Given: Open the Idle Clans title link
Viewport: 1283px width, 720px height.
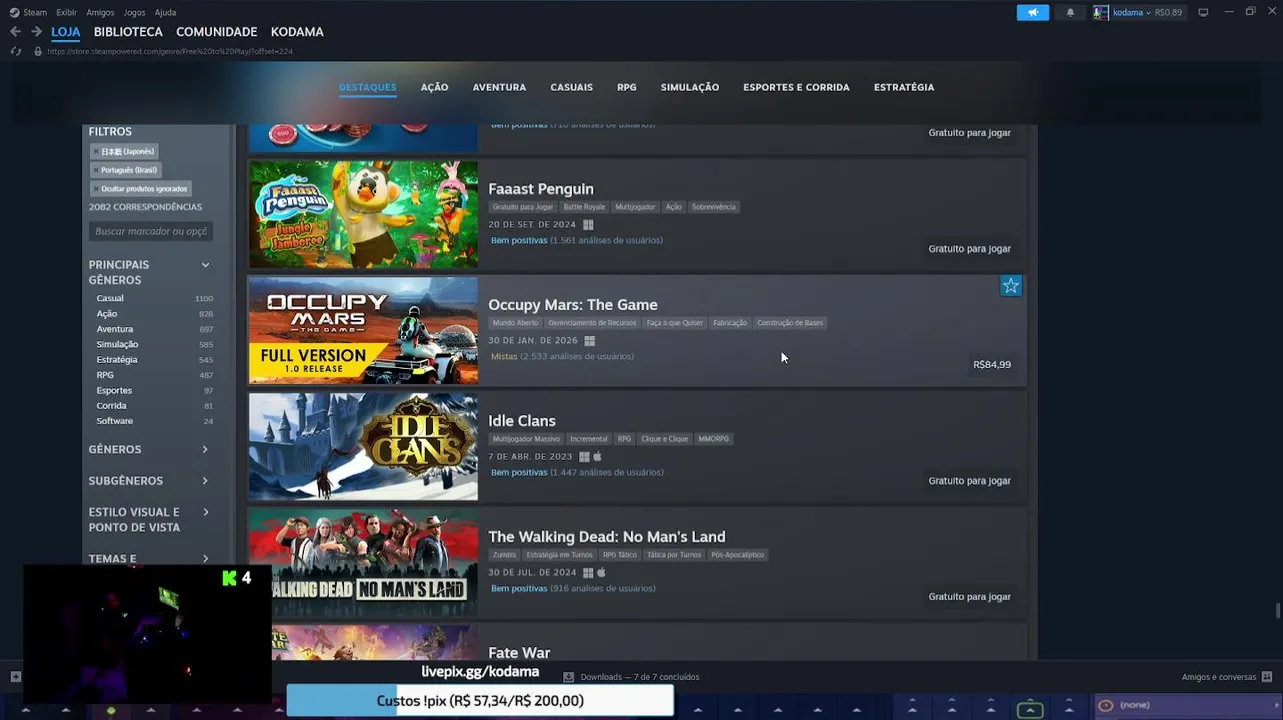Looking at the screenshot, I should (522, 421).
